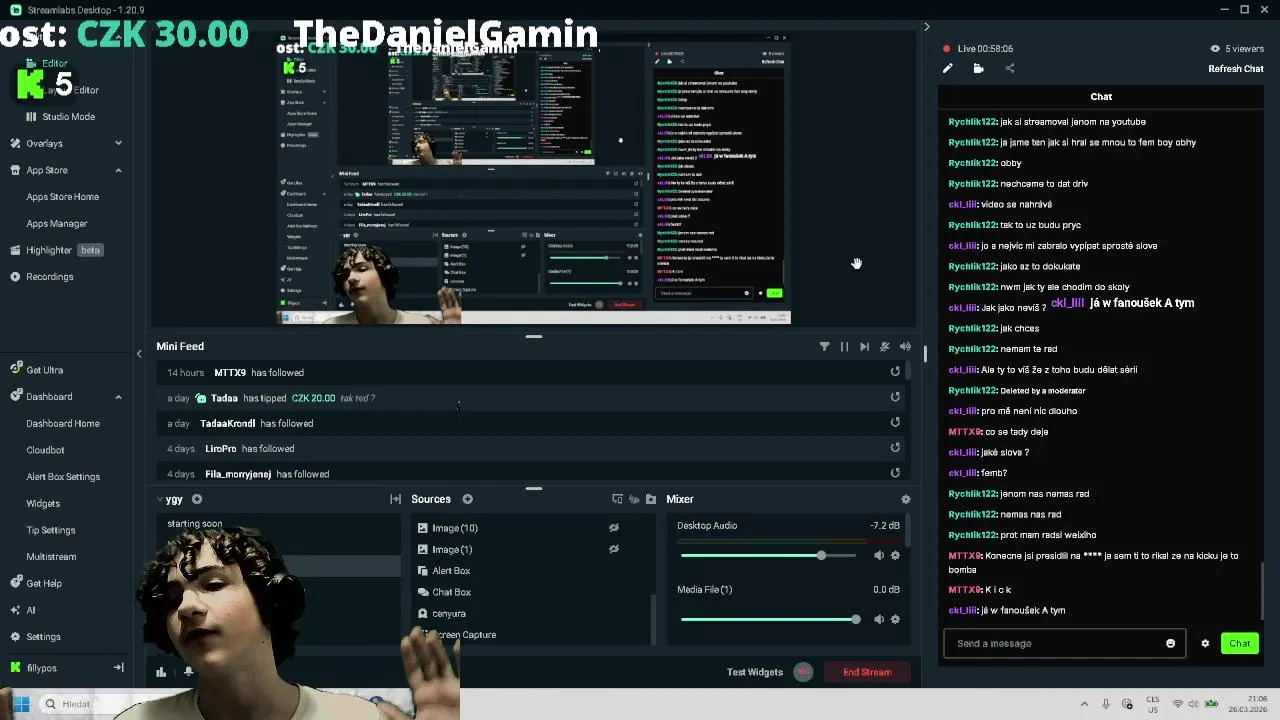Viewport: 1280px width, 720px height.
Task: Toggle the REC recording button
Action: (x=803, y=672)
